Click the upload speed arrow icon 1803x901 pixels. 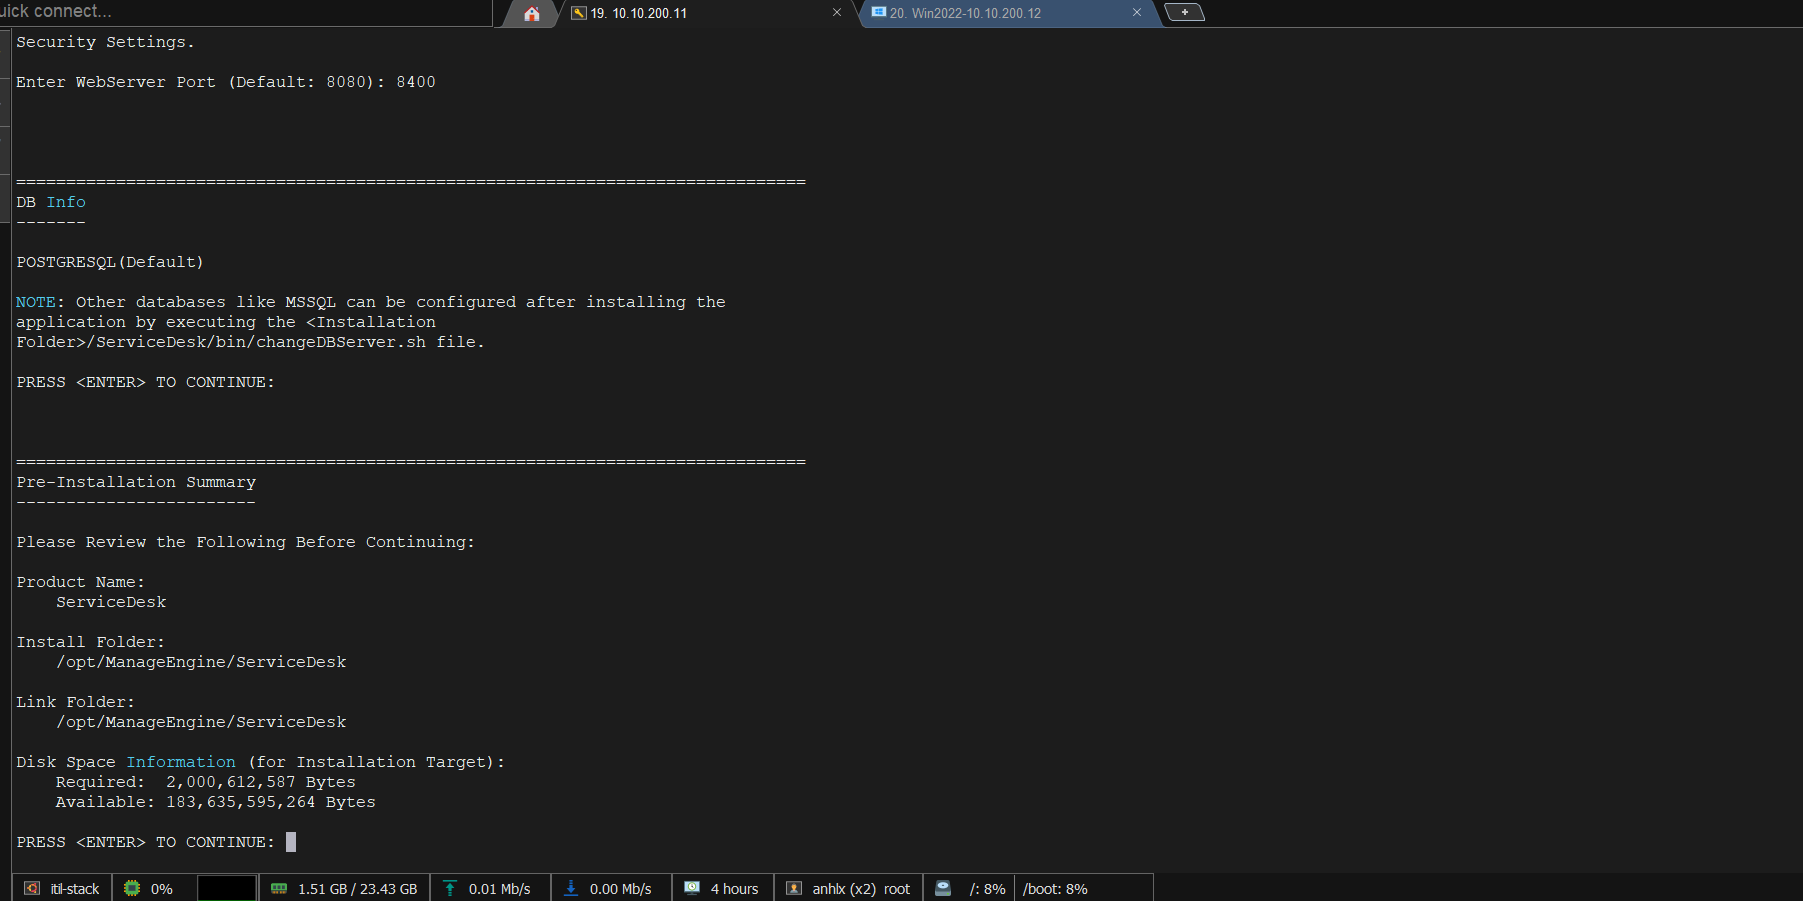coord(450,888)
